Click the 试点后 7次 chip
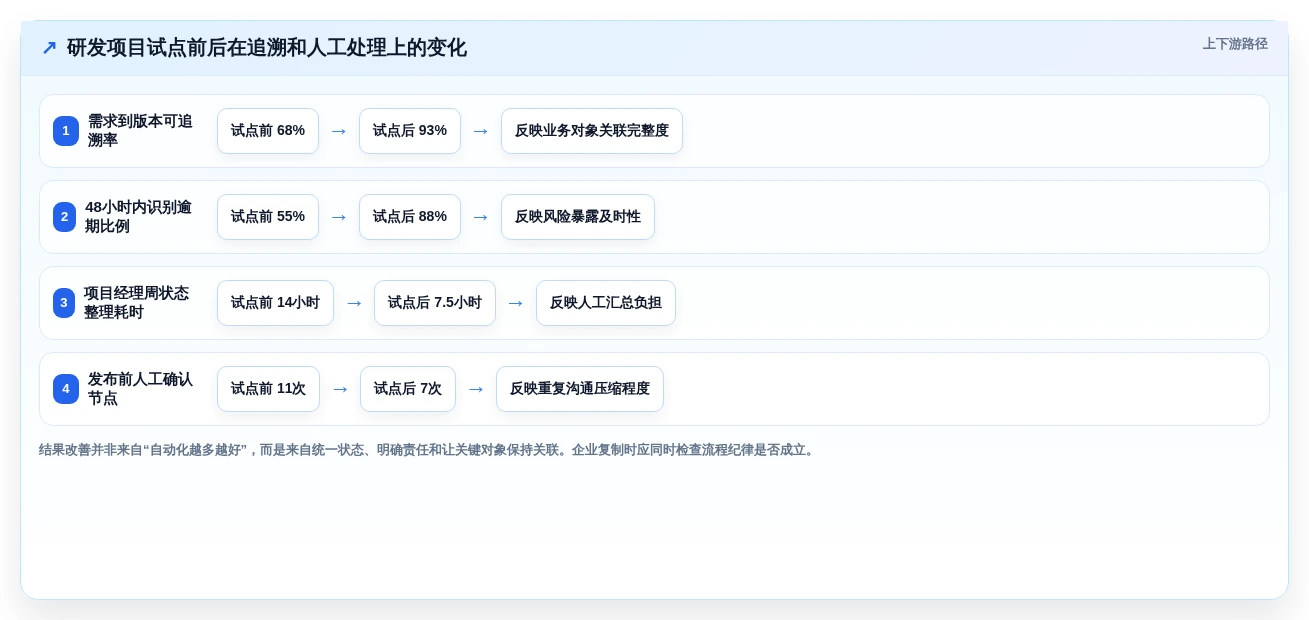 click(x=408, y=389)
